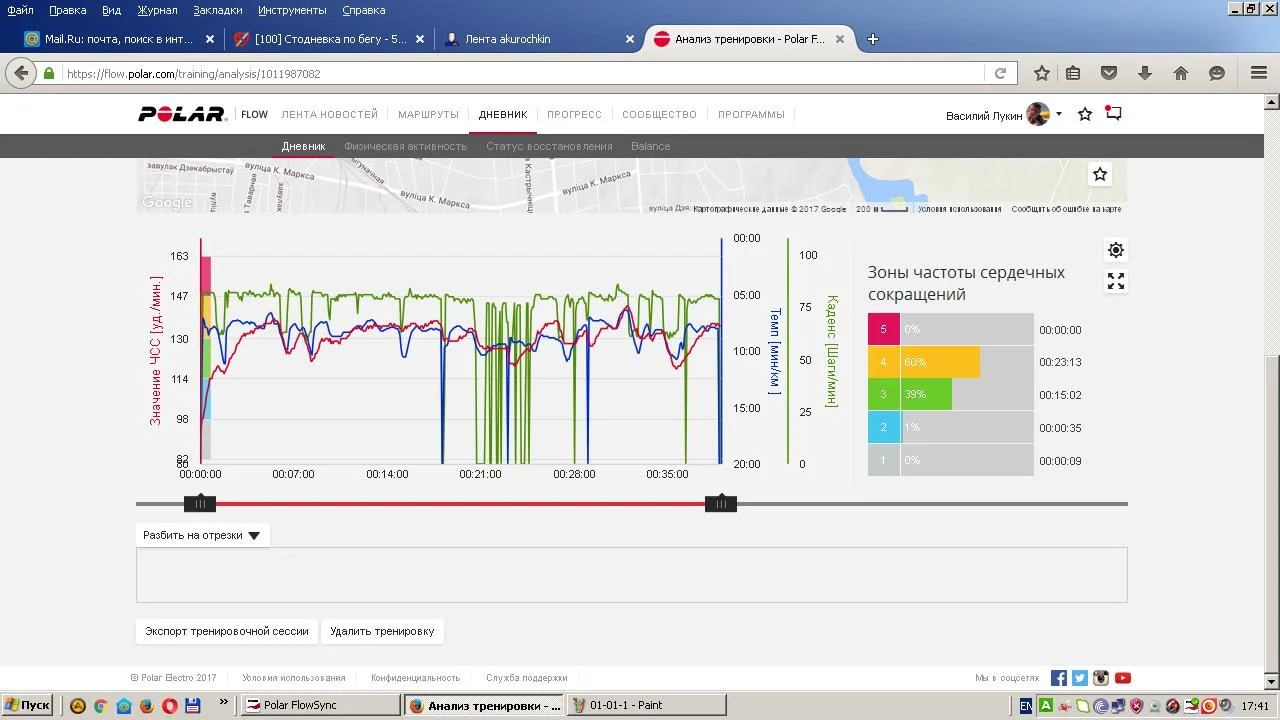Reload the current page

point(1000,73)
